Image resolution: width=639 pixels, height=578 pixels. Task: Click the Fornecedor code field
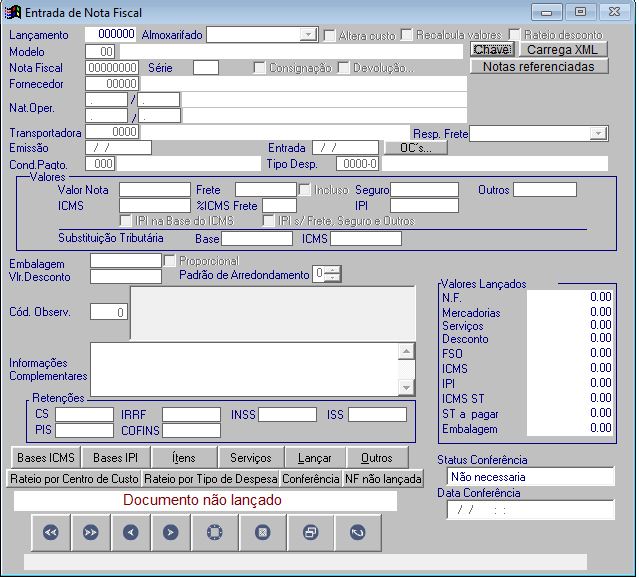pyautogui.click(x=112, y=84)
